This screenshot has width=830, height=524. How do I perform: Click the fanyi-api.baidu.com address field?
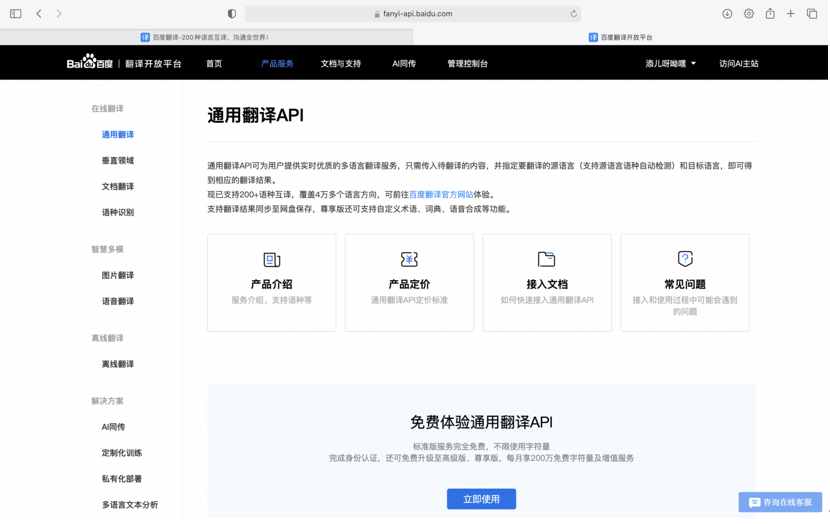(x=413, y=14)
